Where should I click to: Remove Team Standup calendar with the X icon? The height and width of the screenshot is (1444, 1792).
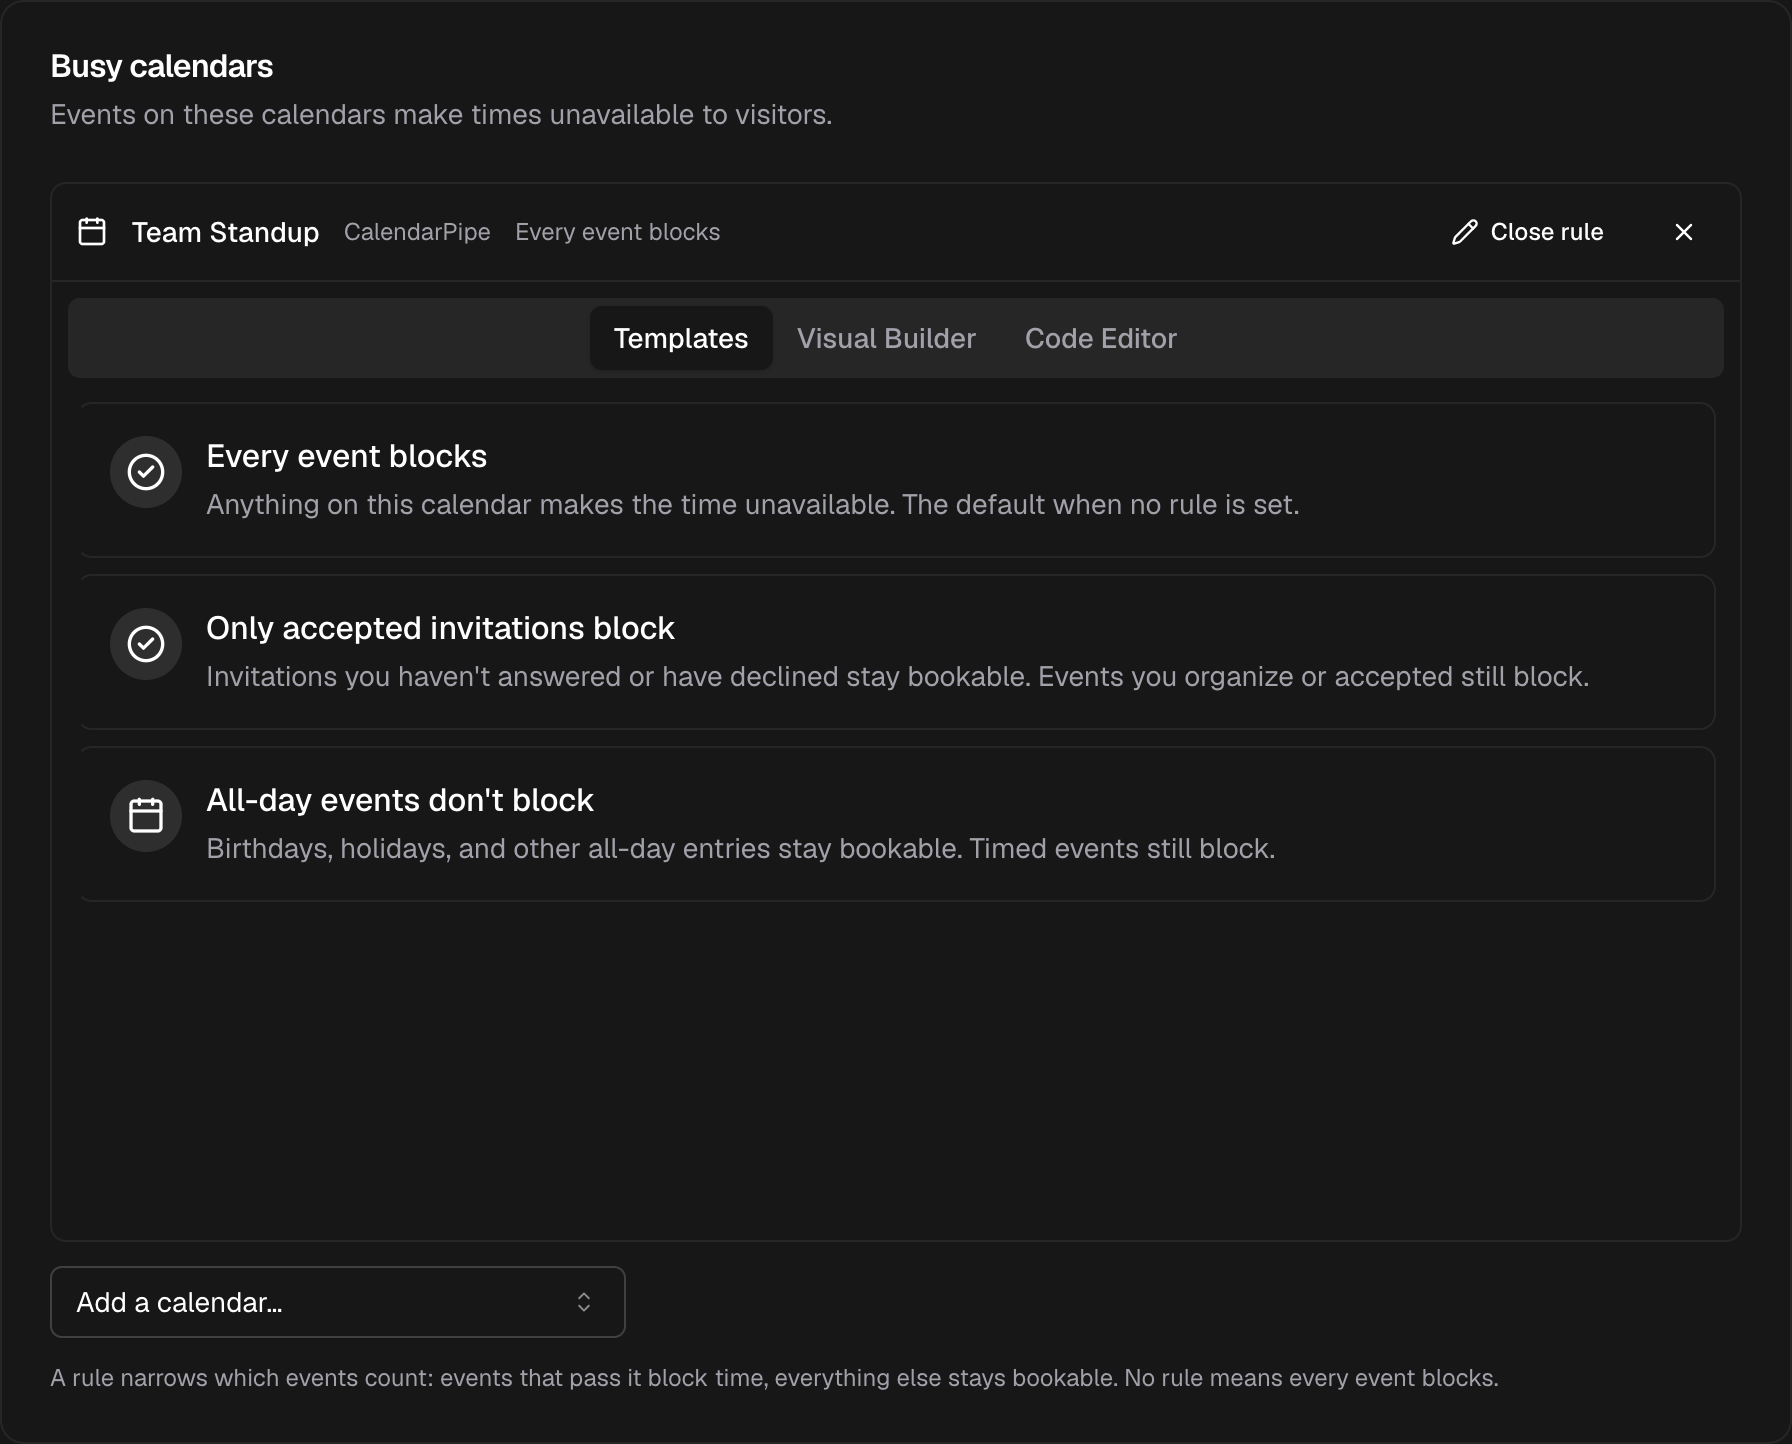coord(1684,232)
